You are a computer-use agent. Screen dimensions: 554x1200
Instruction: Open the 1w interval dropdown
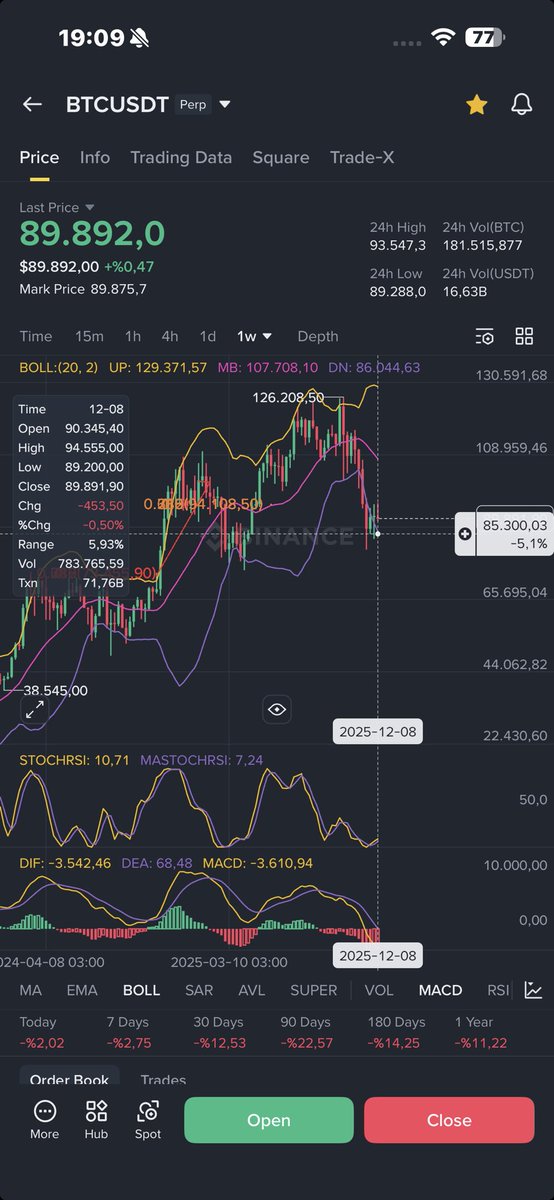[254, 336]
